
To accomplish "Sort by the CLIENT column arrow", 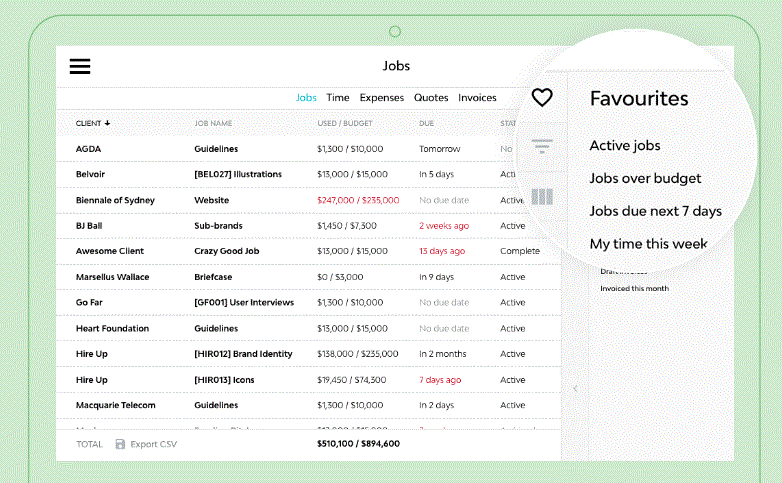I will pyautogui.click(x=107, y=123).
